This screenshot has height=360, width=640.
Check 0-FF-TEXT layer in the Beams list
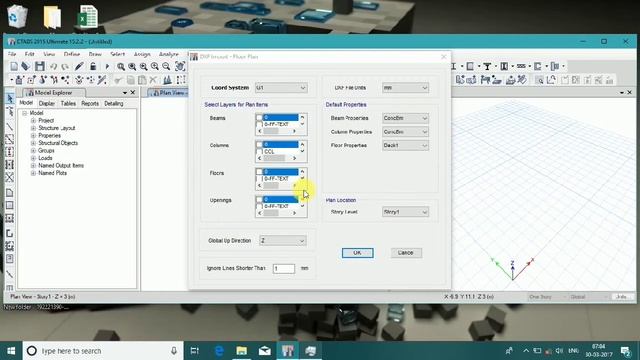(259, 124)
